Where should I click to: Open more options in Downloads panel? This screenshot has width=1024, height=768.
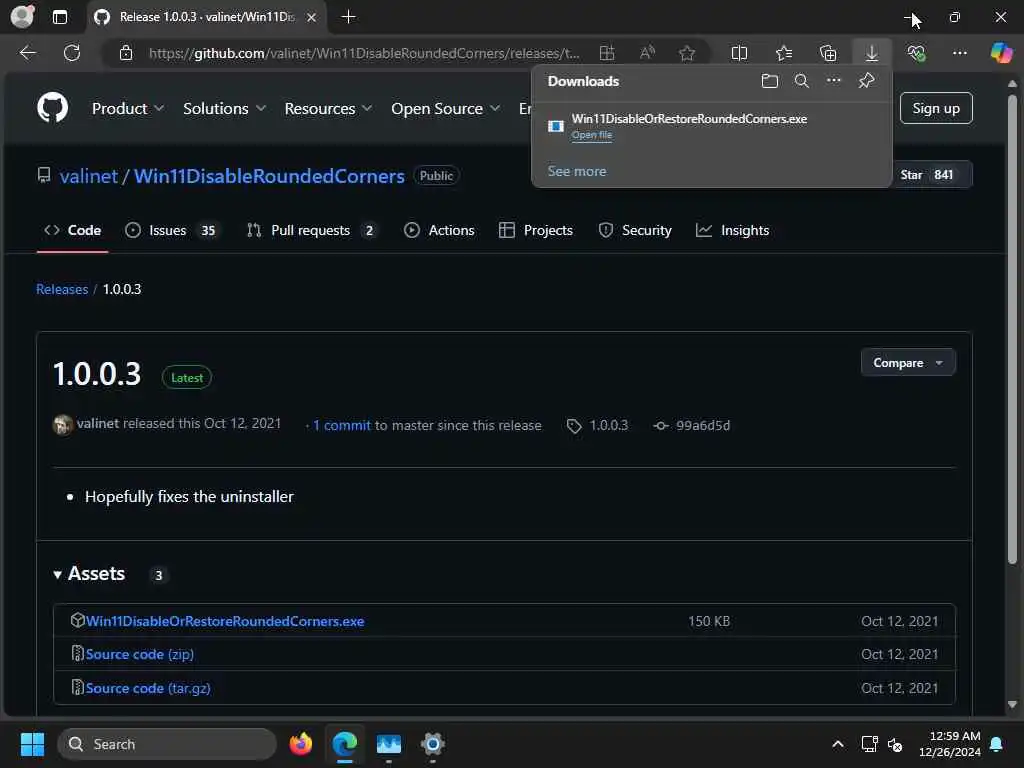(x=834, y=80)
